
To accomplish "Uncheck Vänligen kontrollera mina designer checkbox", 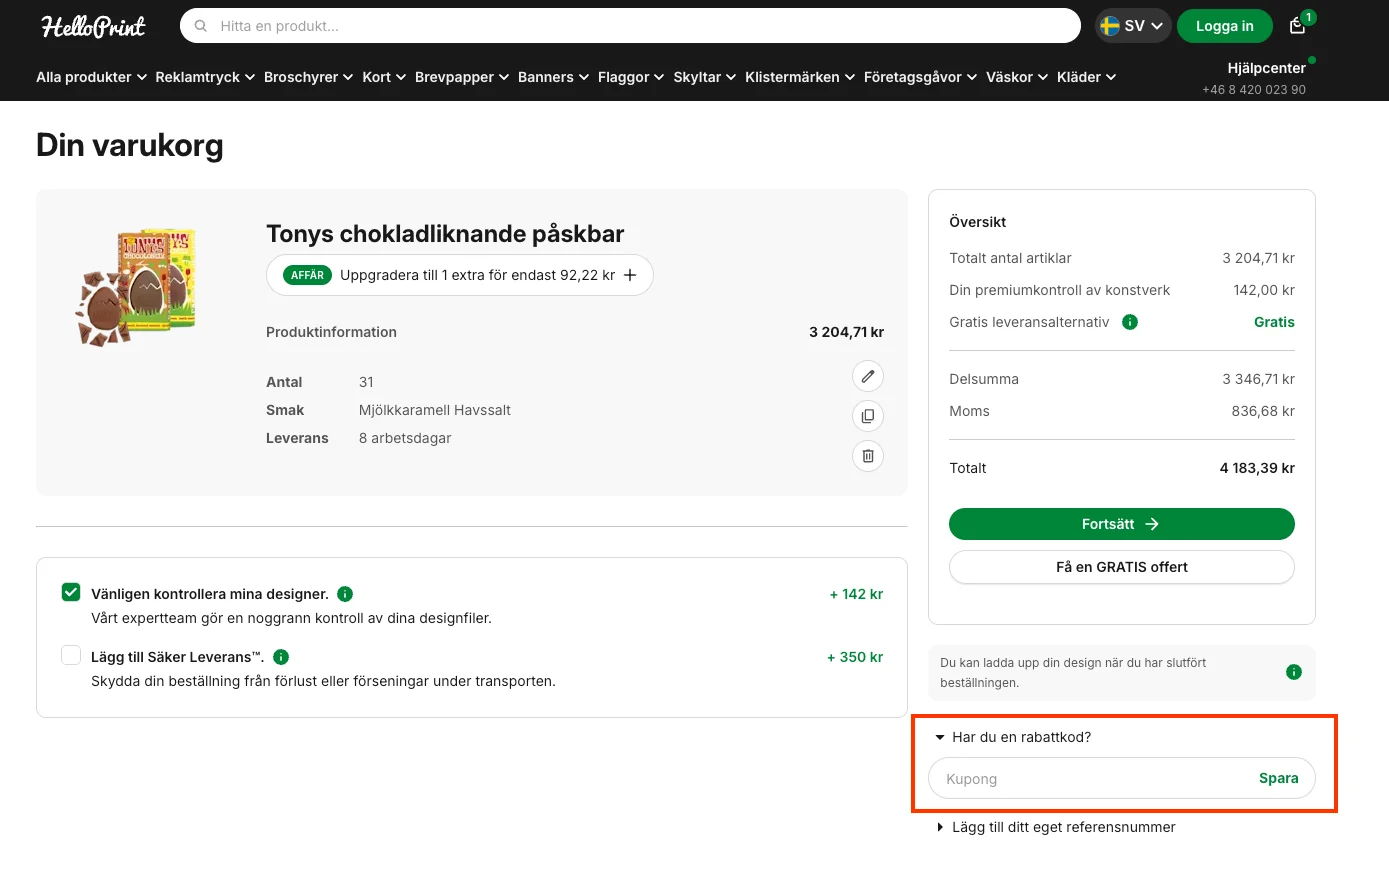I will (71, 592).
